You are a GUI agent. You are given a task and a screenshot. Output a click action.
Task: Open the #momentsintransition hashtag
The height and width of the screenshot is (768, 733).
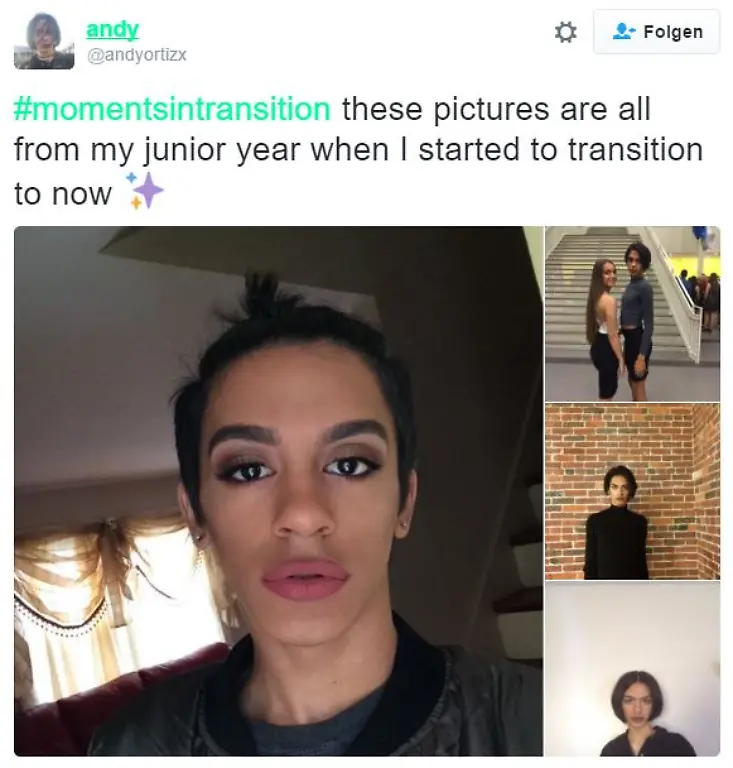coord(172,109)
